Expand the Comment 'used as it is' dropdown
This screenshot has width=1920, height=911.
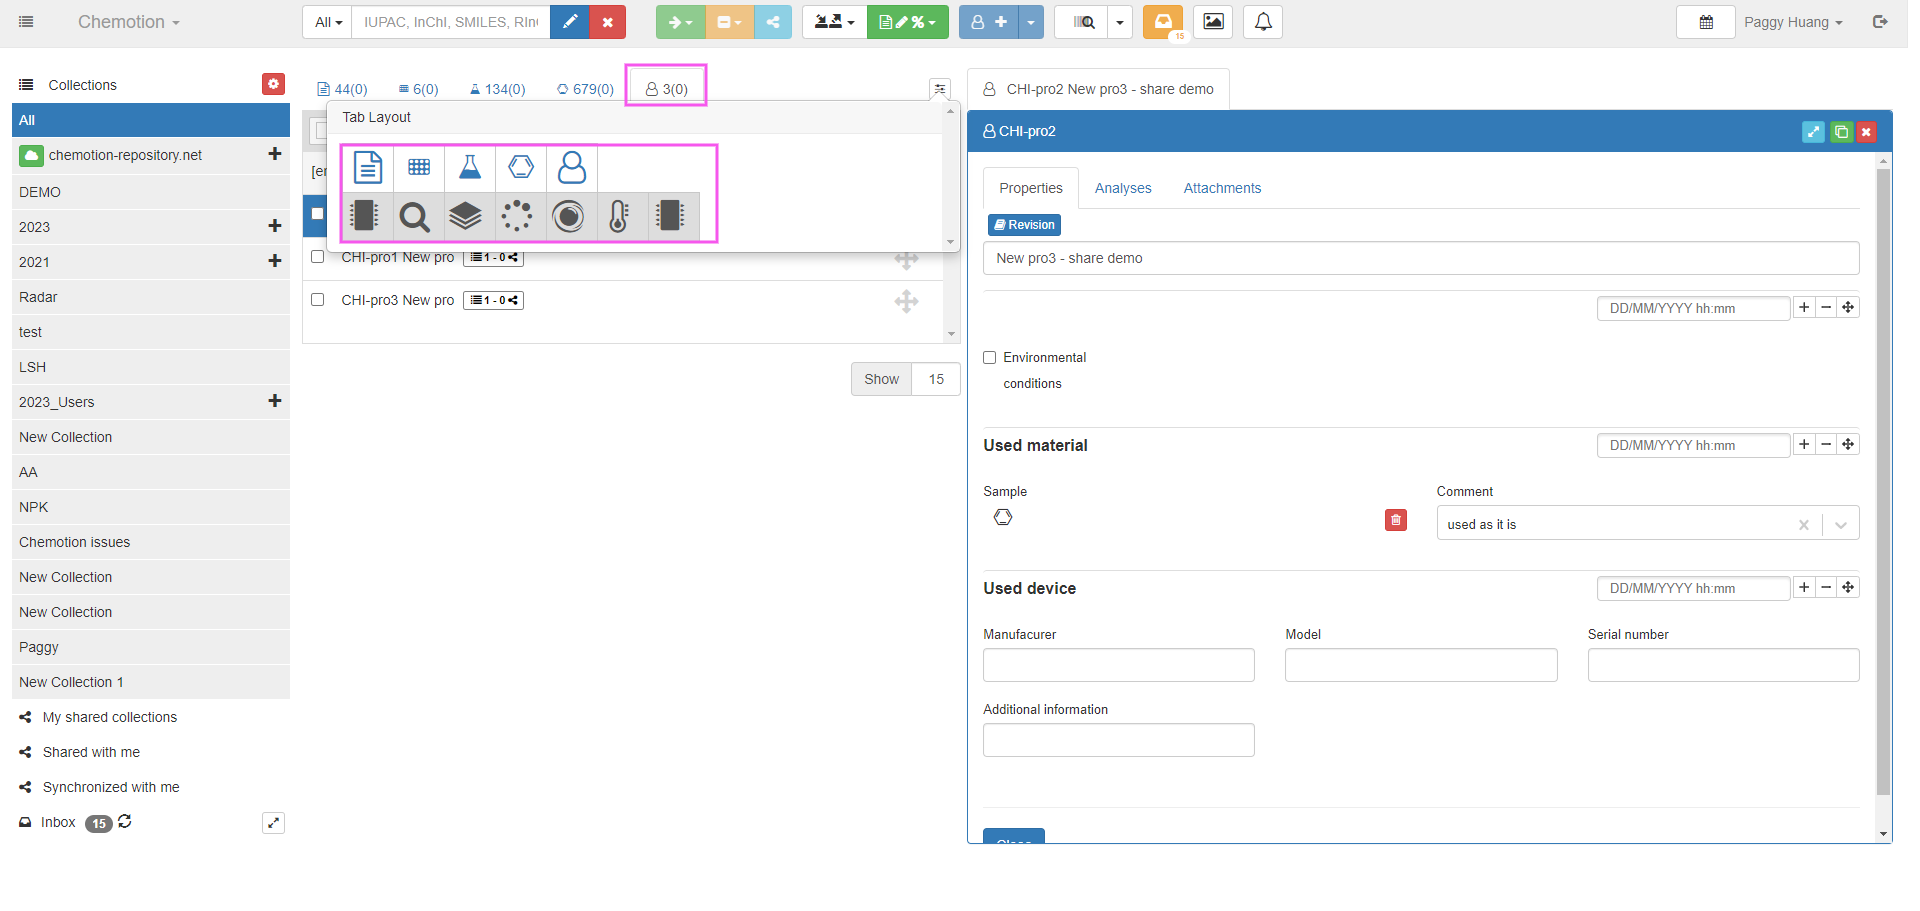1840,525
